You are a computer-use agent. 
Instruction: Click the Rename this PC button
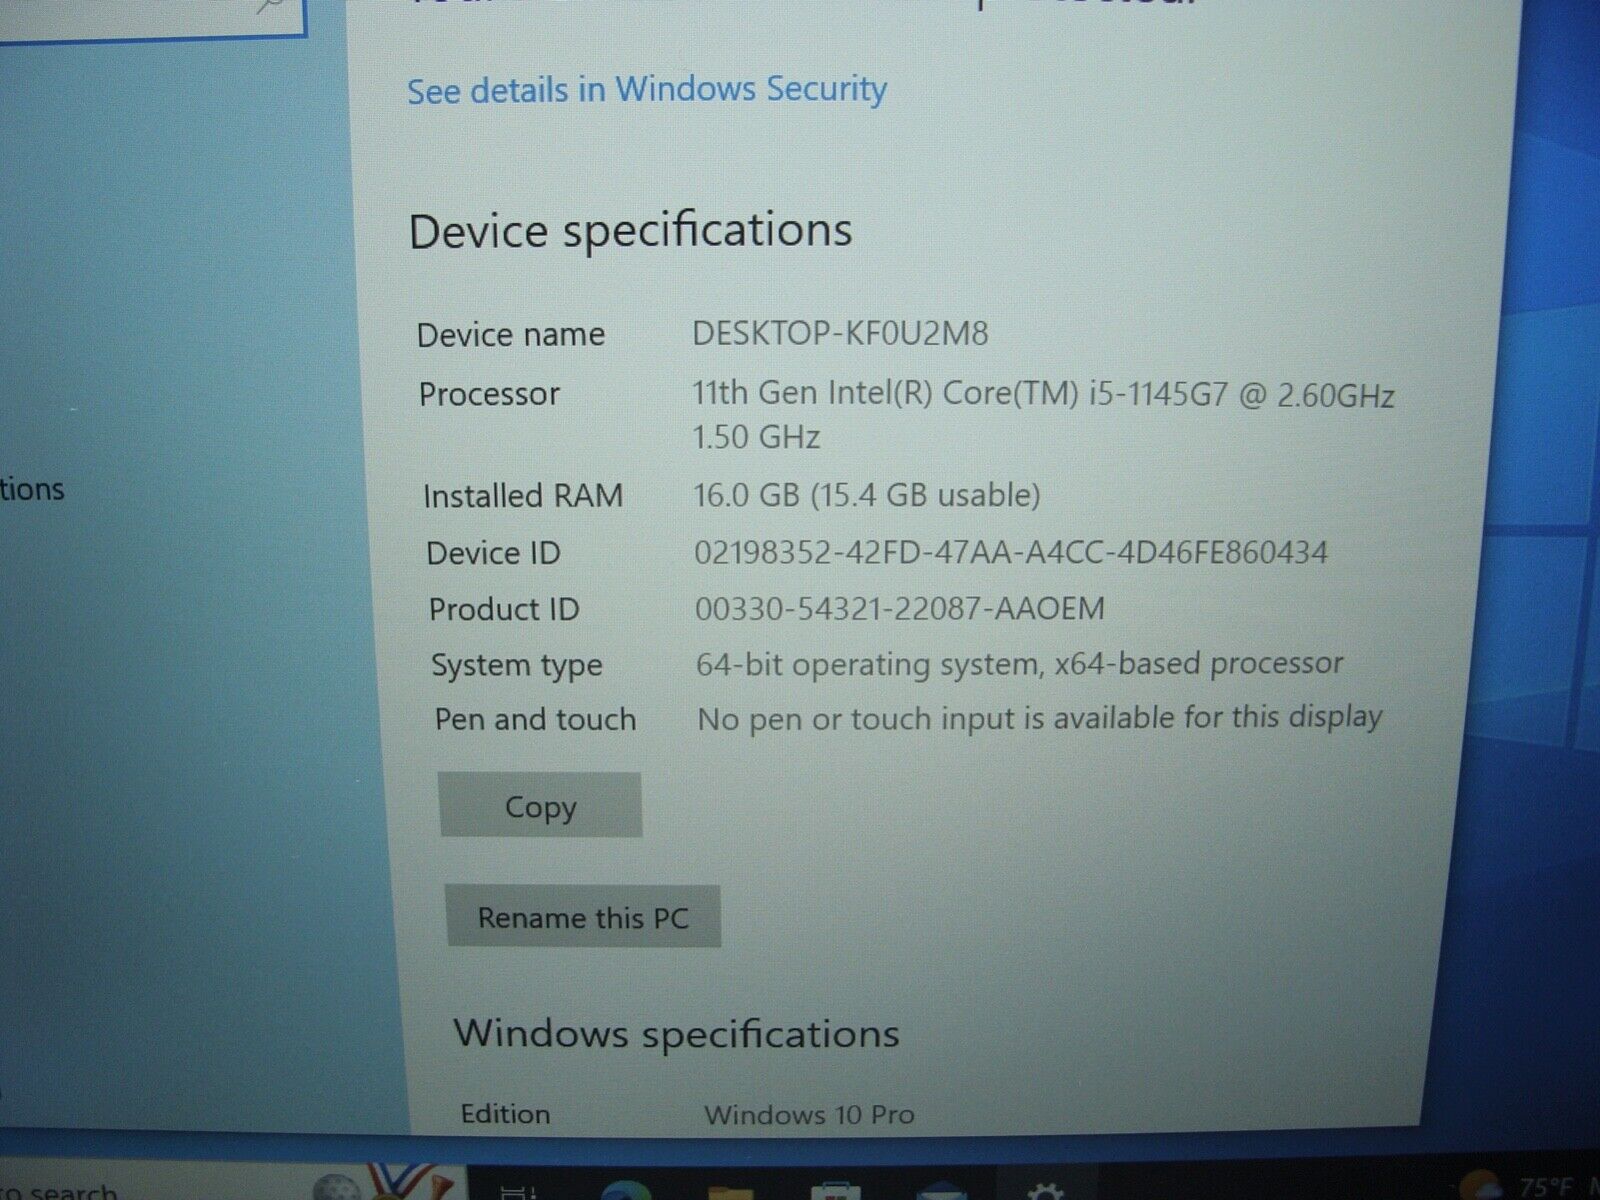pyautogui.click(x=583, y=917)
